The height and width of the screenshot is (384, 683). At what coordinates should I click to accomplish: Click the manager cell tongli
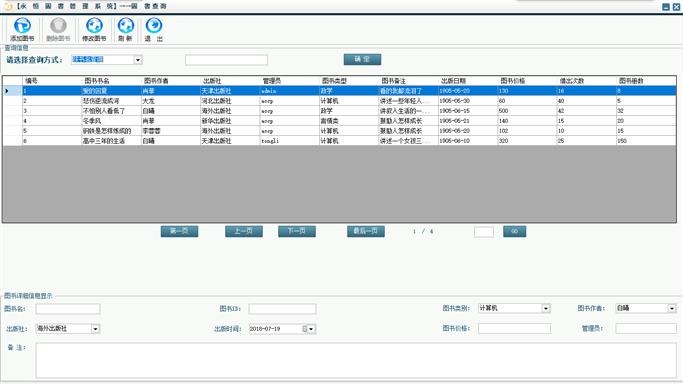289,141
